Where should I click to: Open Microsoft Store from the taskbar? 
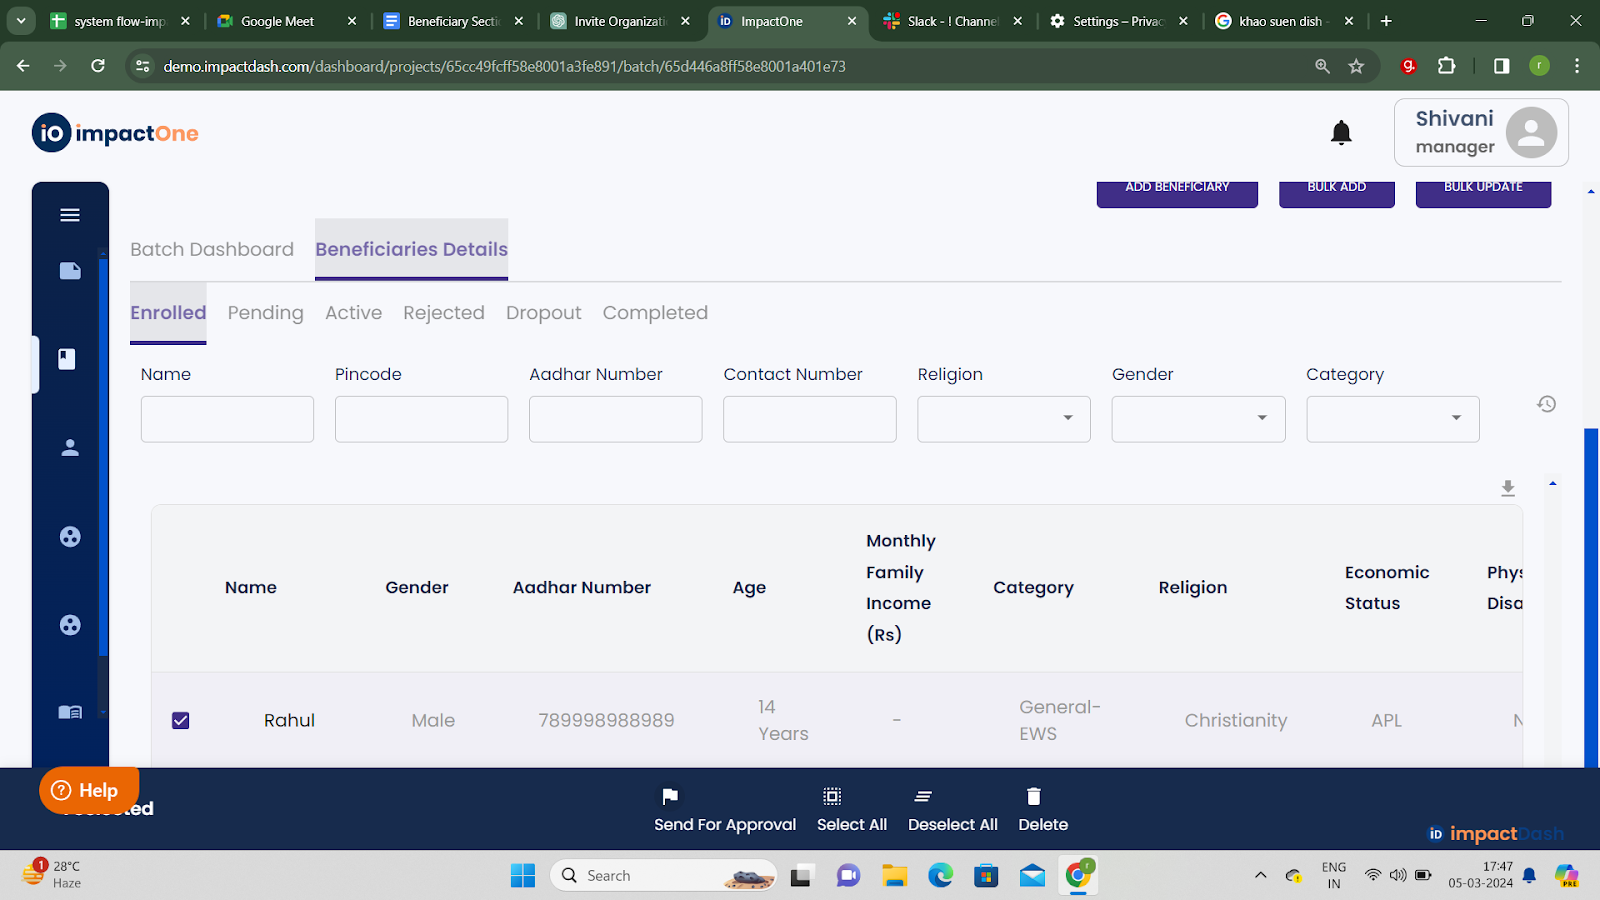(x=986, y=876)
